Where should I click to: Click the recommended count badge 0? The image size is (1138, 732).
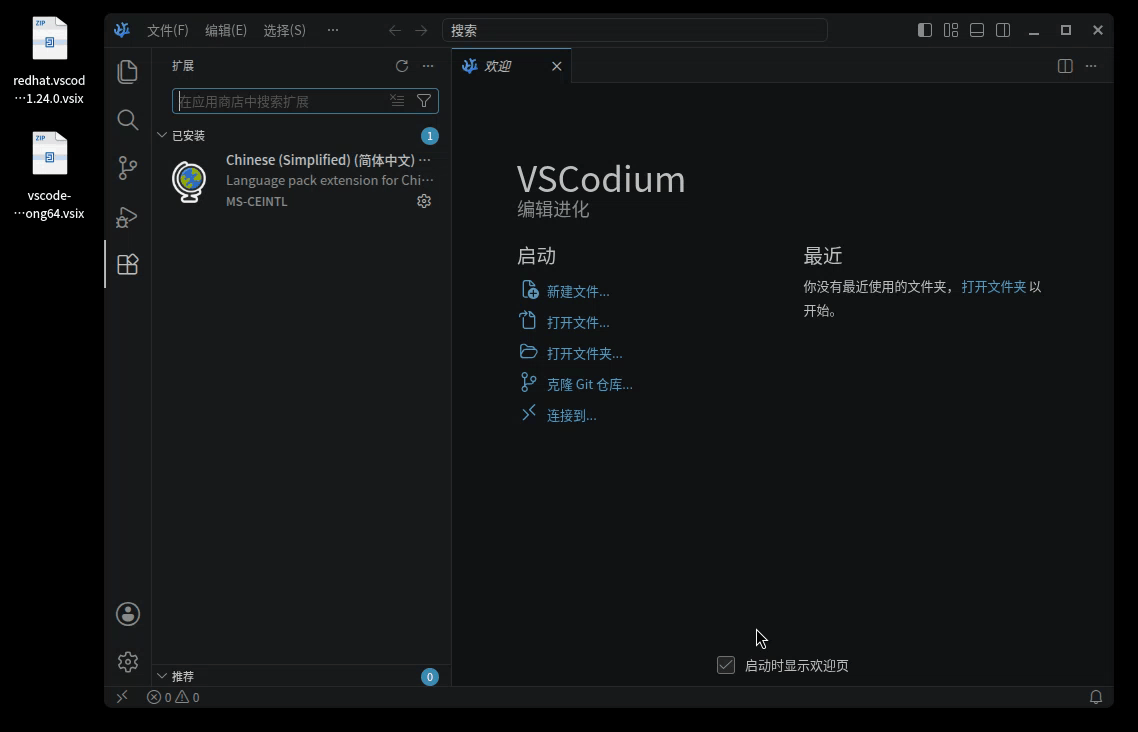click(430, 676)
